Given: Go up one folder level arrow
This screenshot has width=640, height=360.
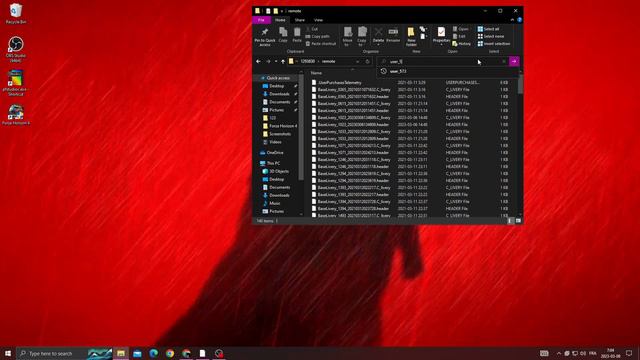Looking at the screenshot, I should coord(283,61).
